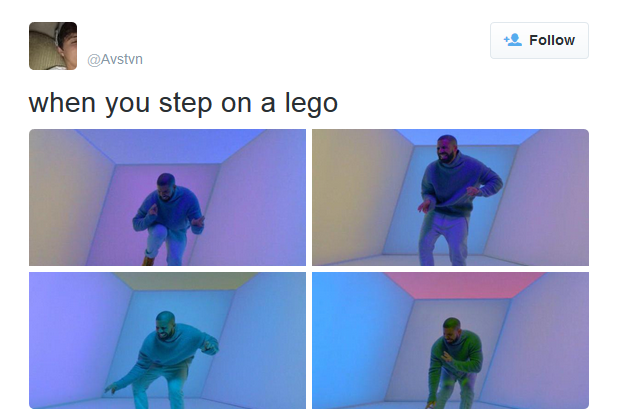Screen dimensions: 618x419
Task: Click the "Follow" text label
Action: click(x=552, y=40)
